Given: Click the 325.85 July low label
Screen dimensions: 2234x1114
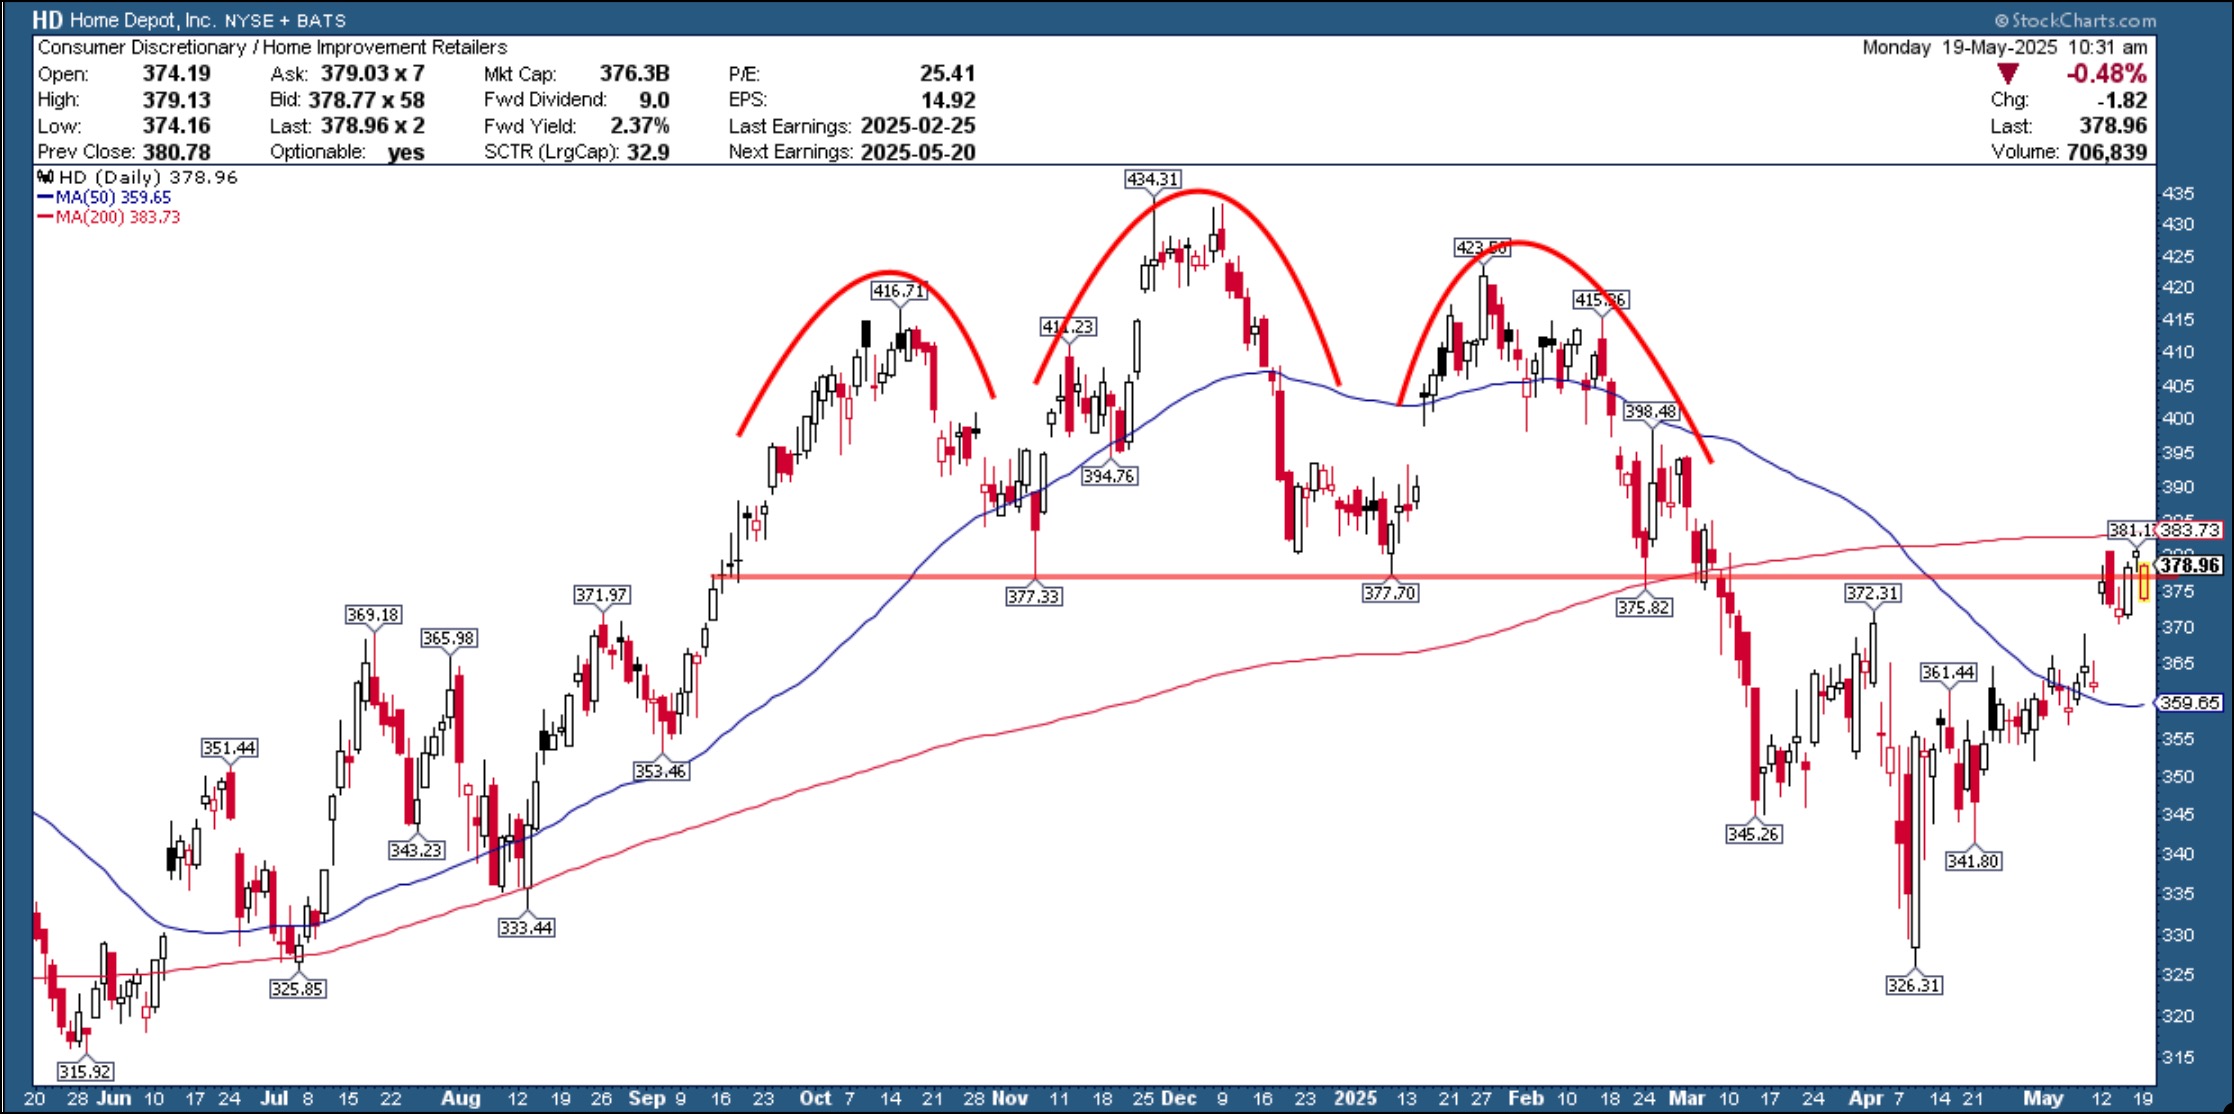Looking at the screenshot, I should pyautogui.click(x=297, y=988).
